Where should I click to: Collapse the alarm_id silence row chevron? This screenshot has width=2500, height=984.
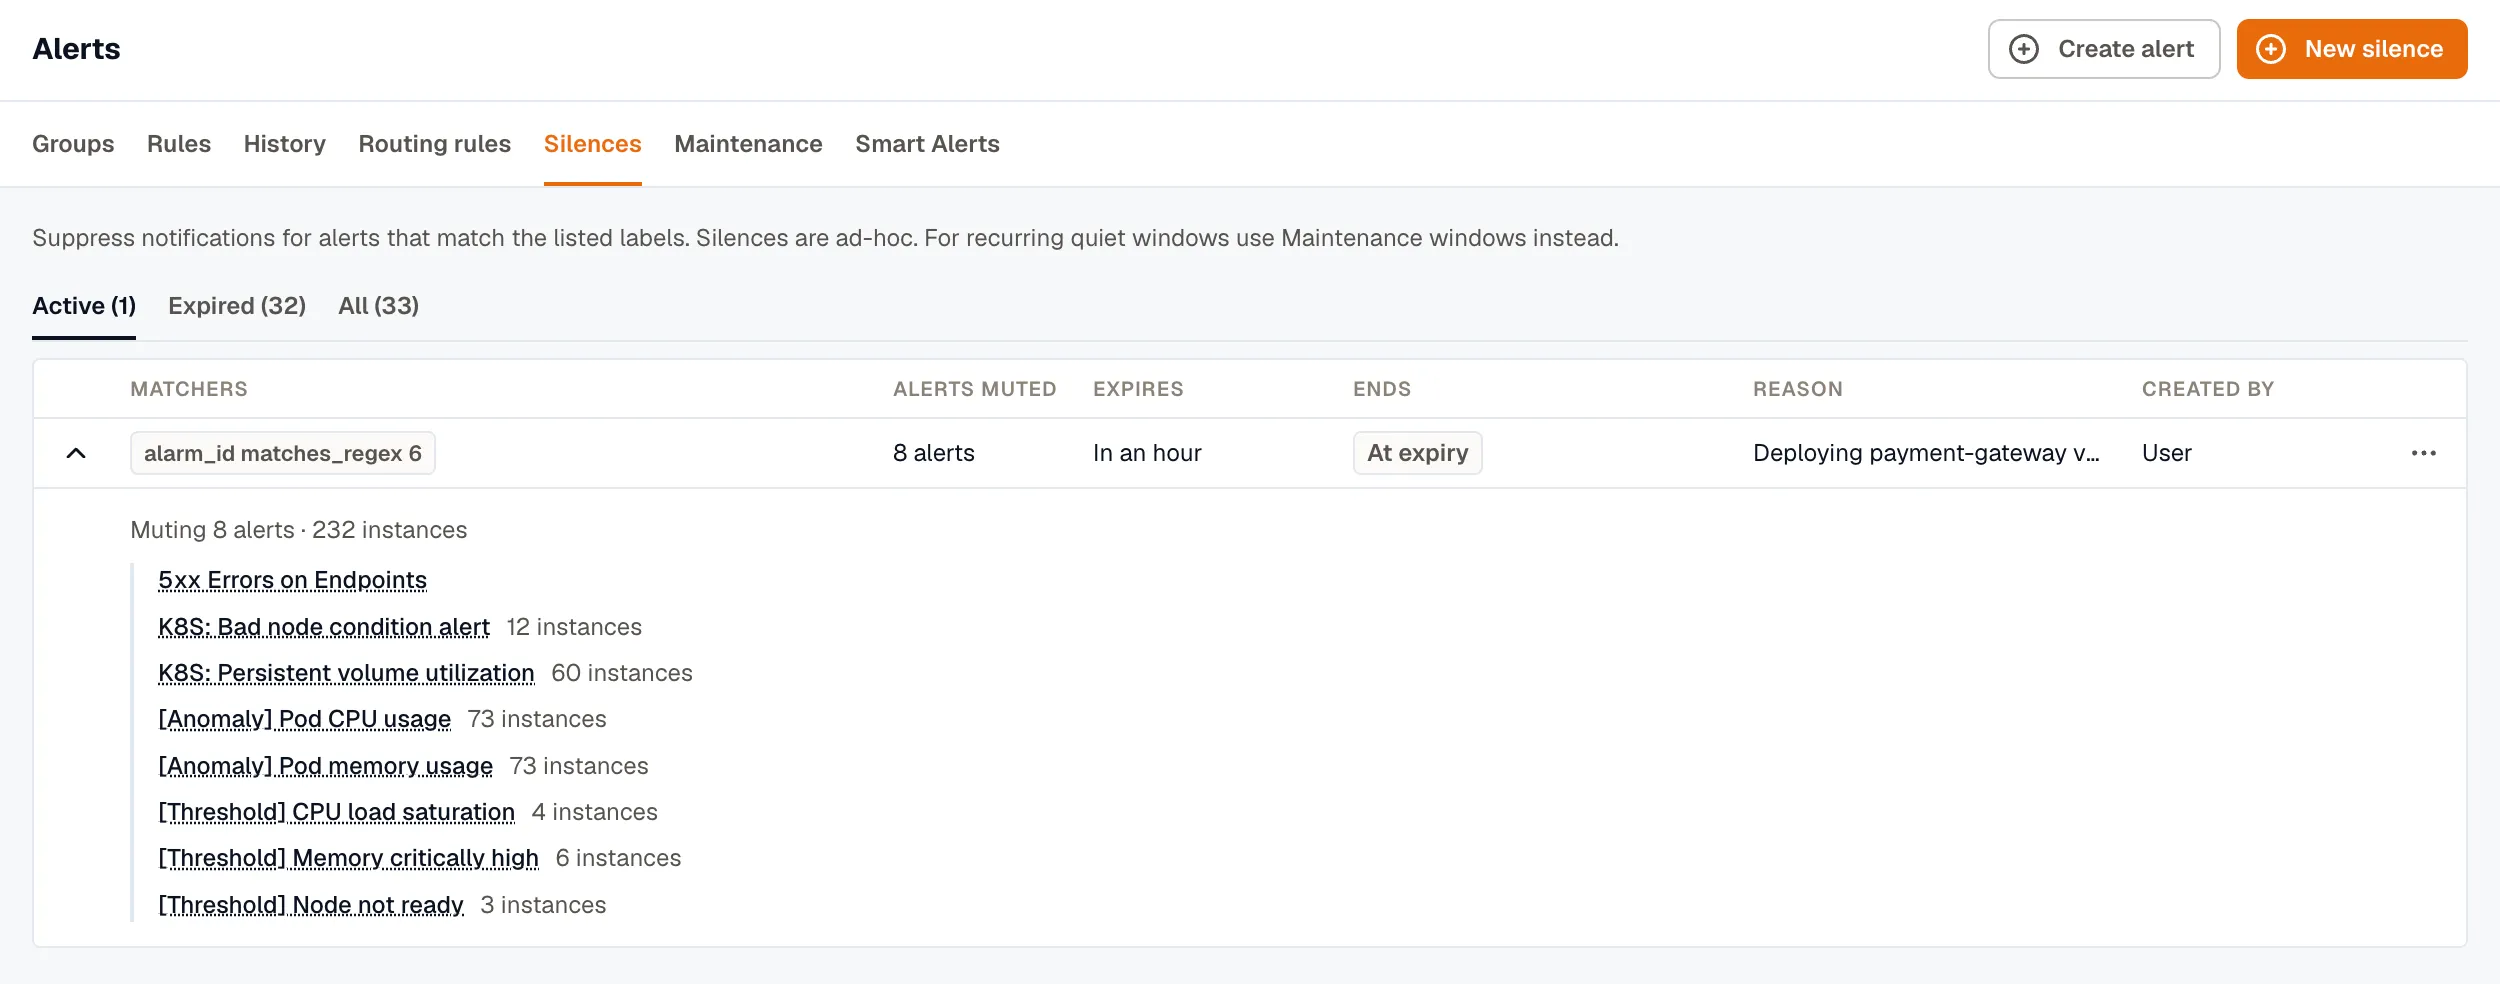tap(76, 453)
